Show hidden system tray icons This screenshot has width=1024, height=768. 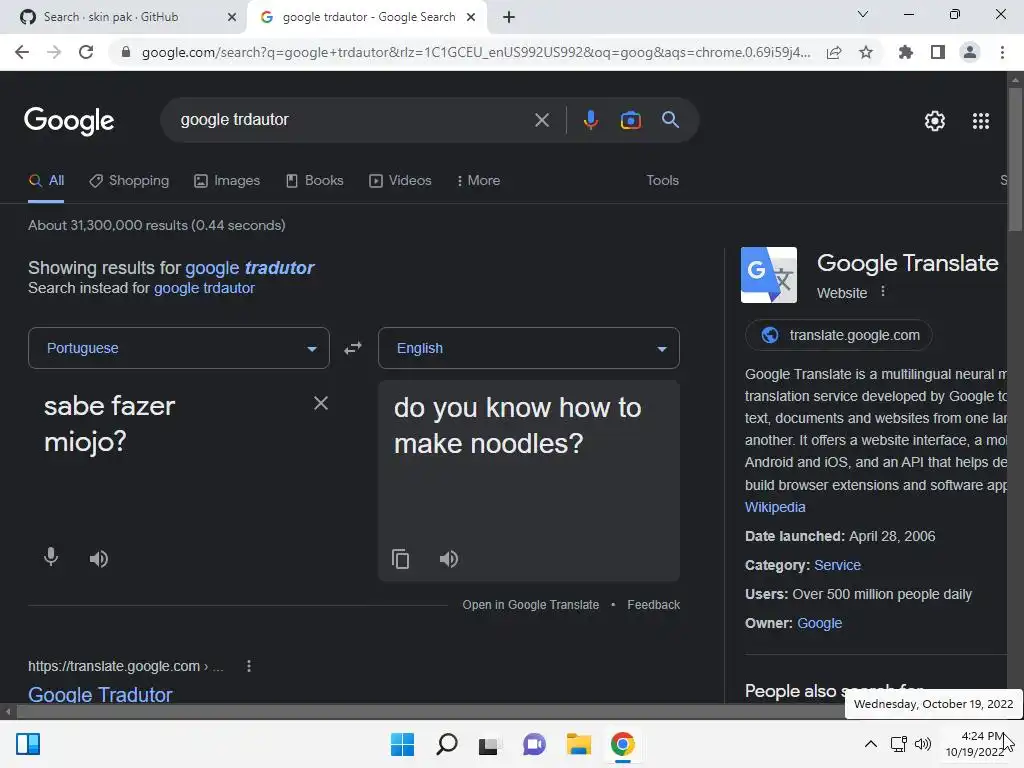(871, 744)
